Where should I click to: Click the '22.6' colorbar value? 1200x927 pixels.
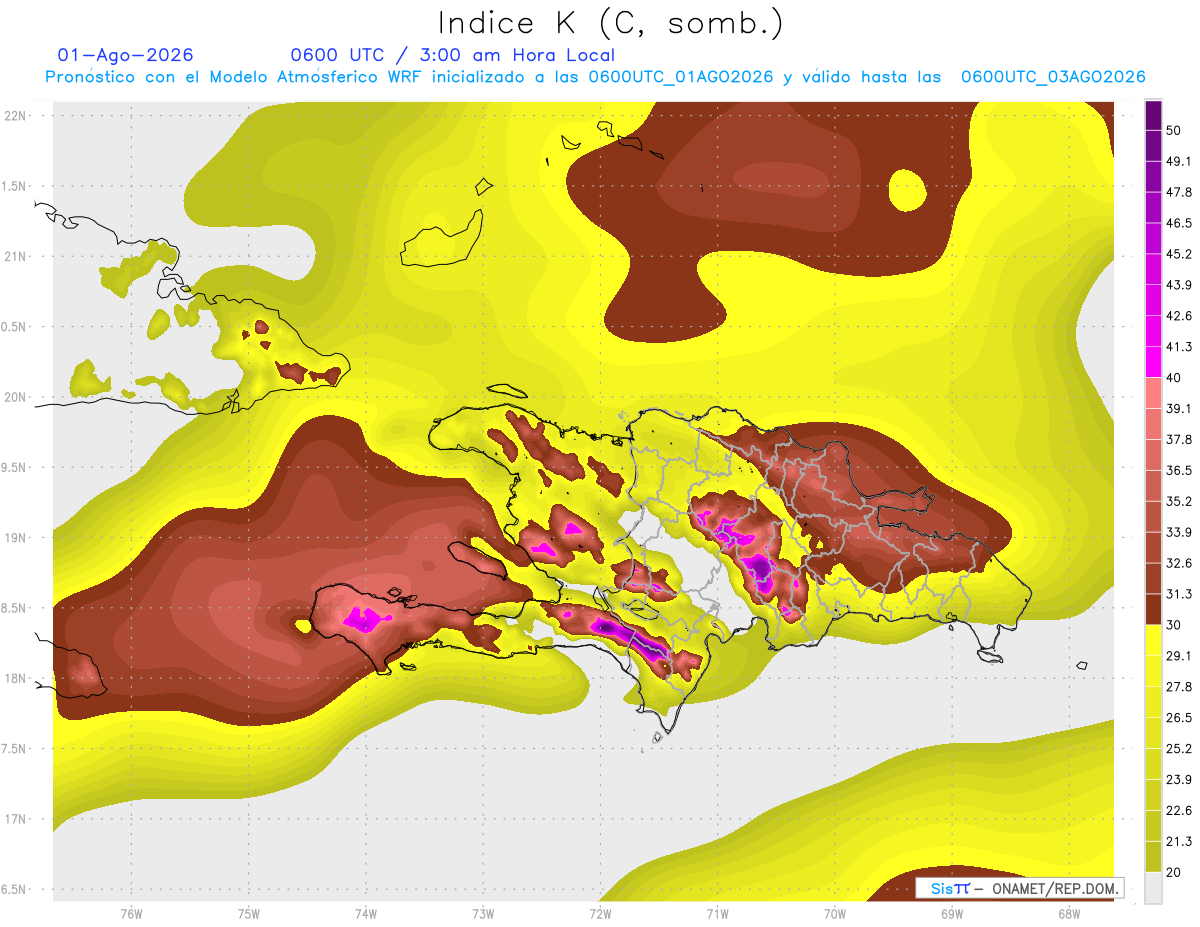coord(1178,811)
